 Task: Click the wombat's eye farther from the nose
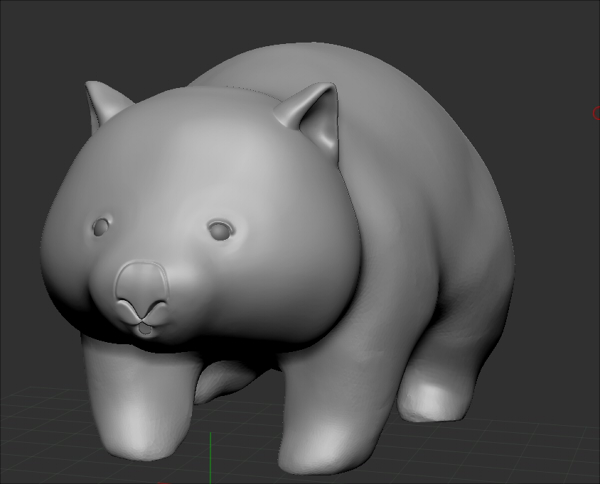coord(221,230)
